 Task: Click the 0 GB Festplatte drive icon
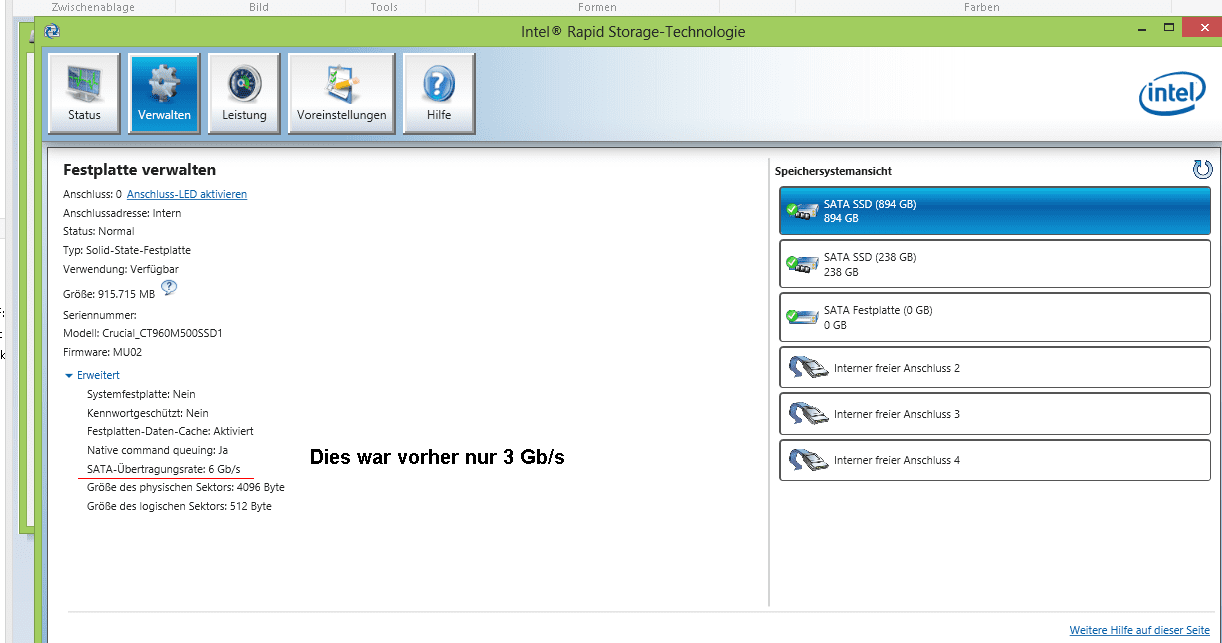(x=801, y=317)
